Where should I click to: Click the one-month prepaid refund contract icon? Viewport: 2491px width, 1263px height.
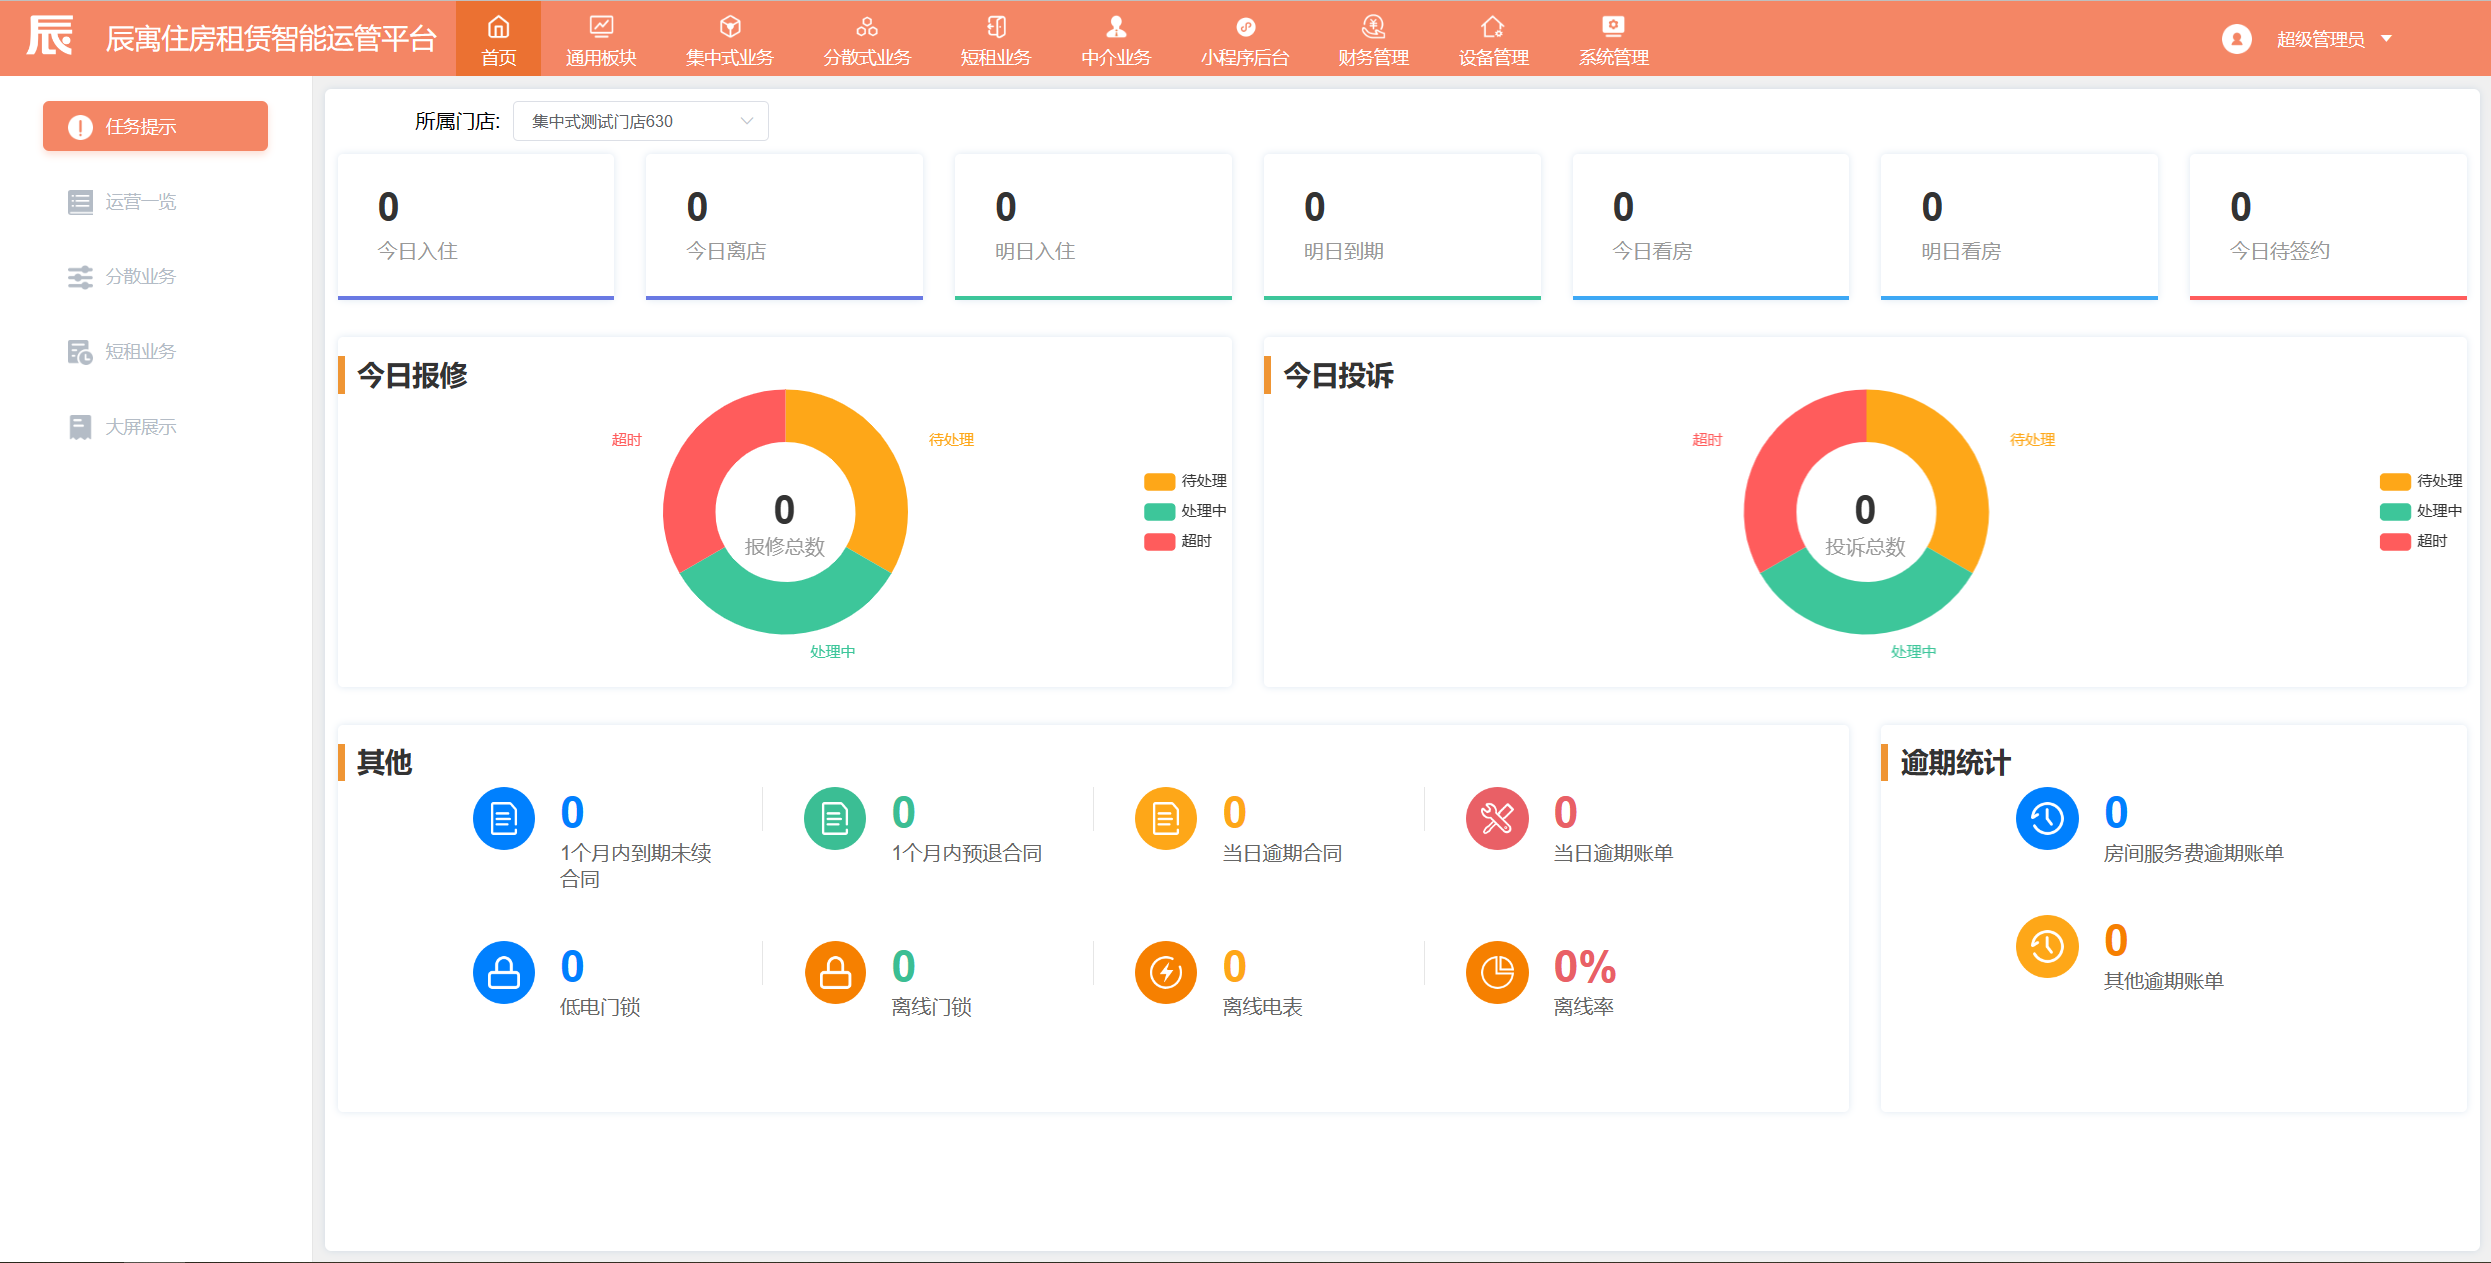point(835,818)
